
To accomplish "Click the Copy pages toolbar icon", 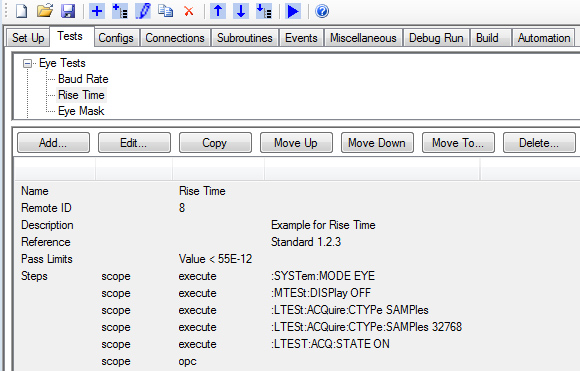I will click(x=165, y=11).
